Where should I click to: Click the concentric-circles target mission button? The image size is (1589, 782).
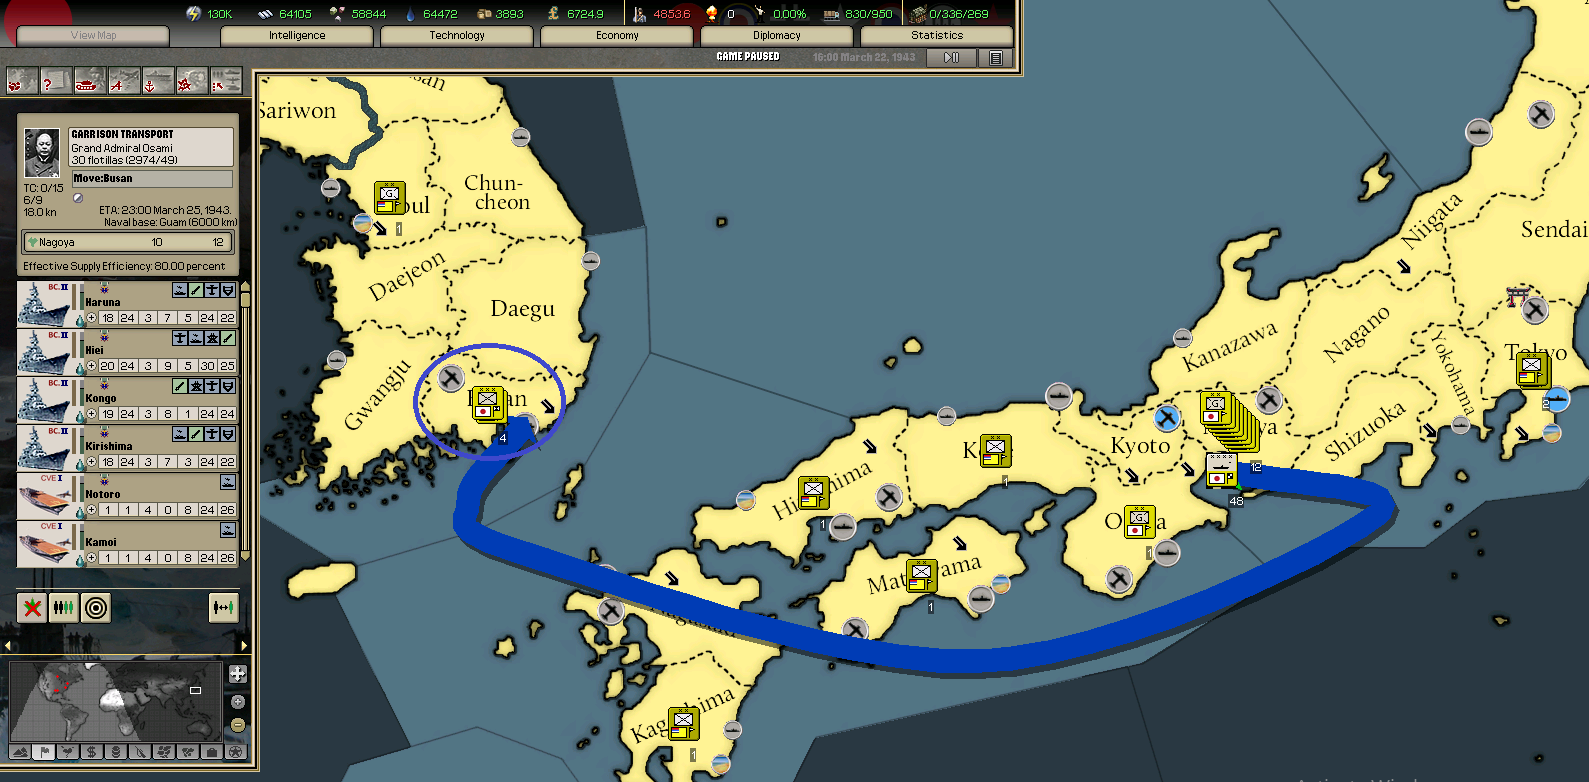pyautogui.click(x=96, y=607)
